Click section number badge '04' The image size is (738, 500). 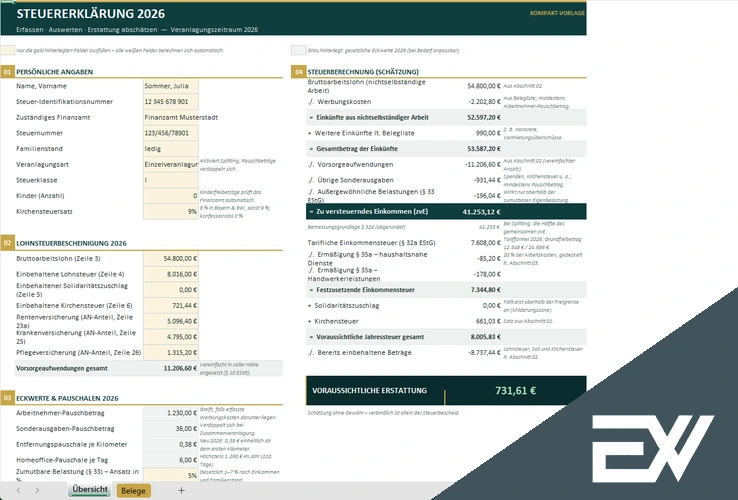pos(298,72)
